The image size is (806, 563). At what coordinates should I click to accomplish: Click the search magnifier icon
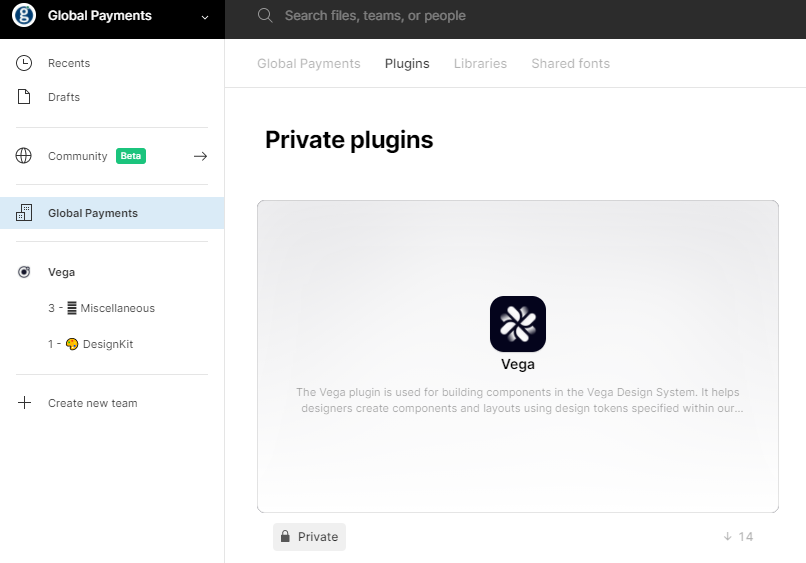pos(265,15)
